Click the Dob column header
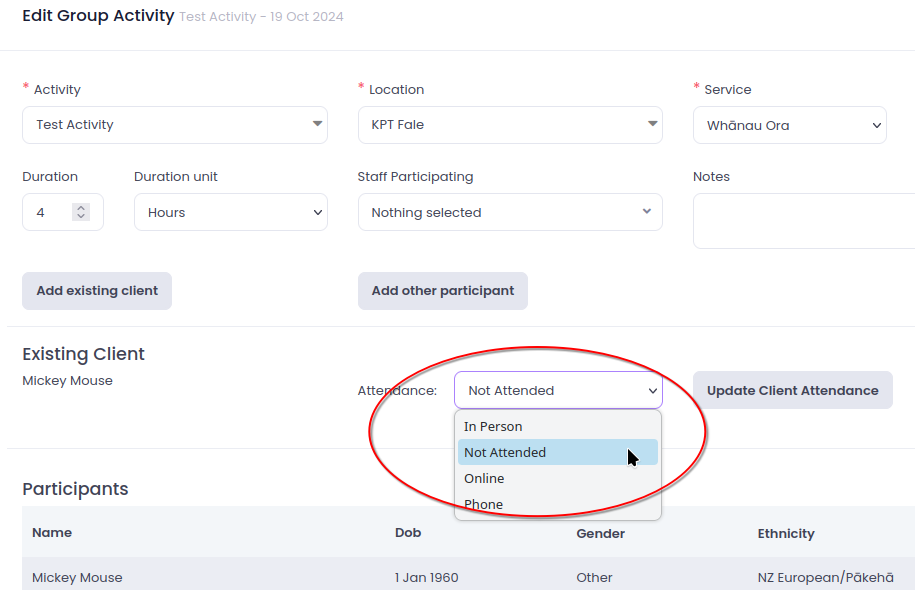The width and height of the screenshot is (915, 590). pyautogui.click(x=408, y=533)
